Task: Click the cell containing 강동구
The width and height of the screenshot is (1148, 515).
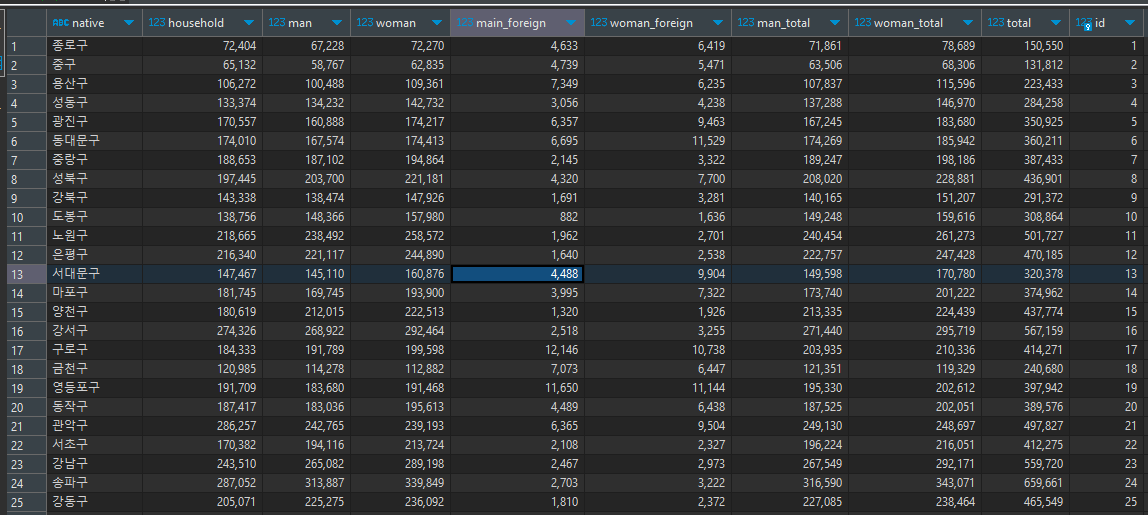Action: pyautogui.click(x=94, y=502)
